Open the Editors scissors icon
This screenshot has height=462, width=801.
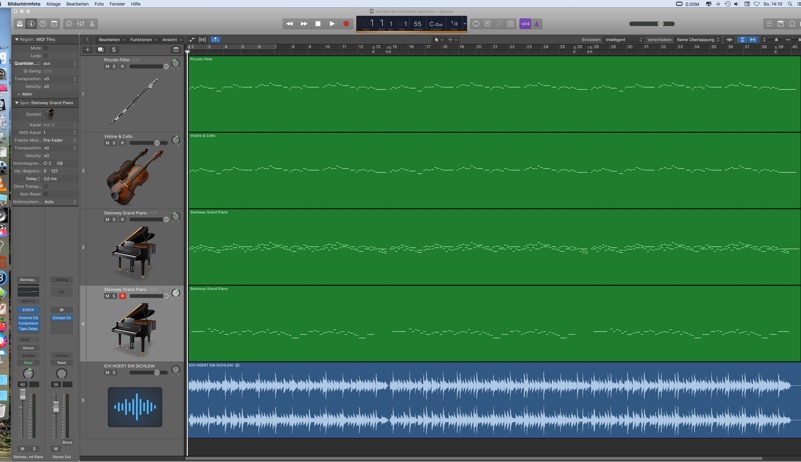pyautogui.click(x=92, y=24)
